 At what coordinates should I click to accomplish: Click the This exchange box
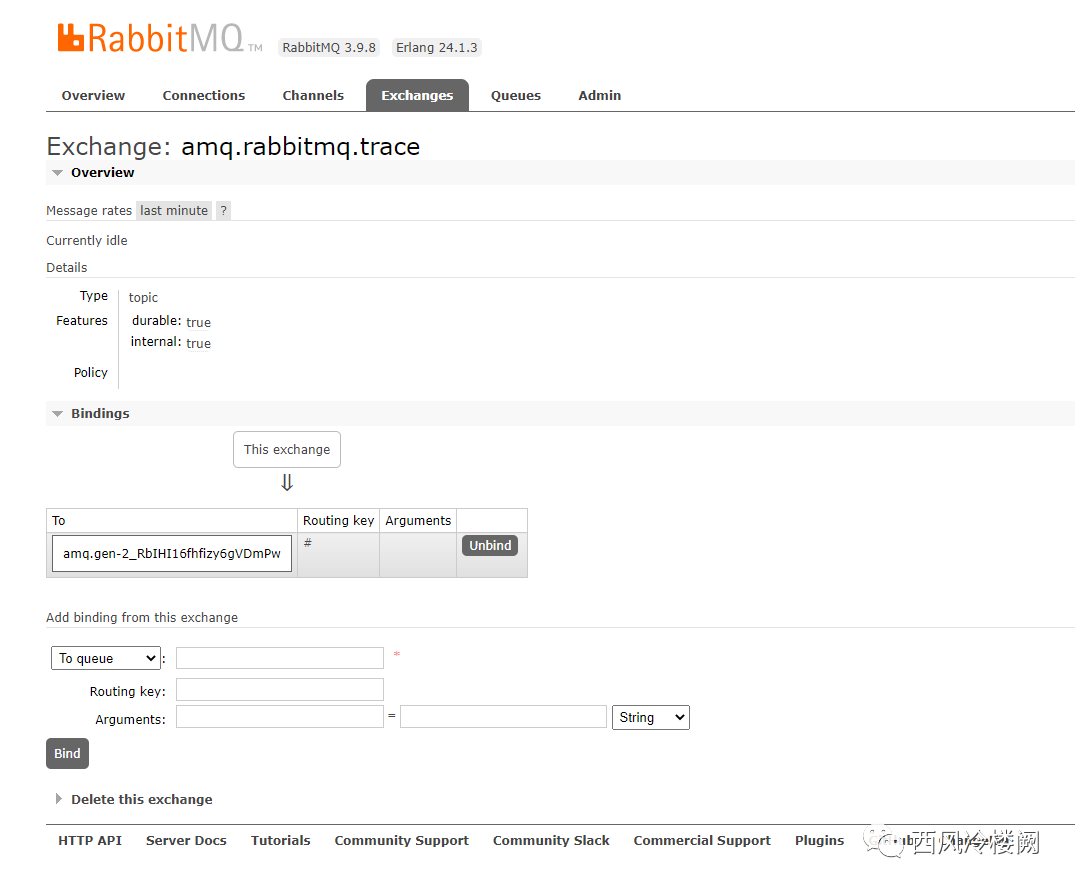click(287, 450)
